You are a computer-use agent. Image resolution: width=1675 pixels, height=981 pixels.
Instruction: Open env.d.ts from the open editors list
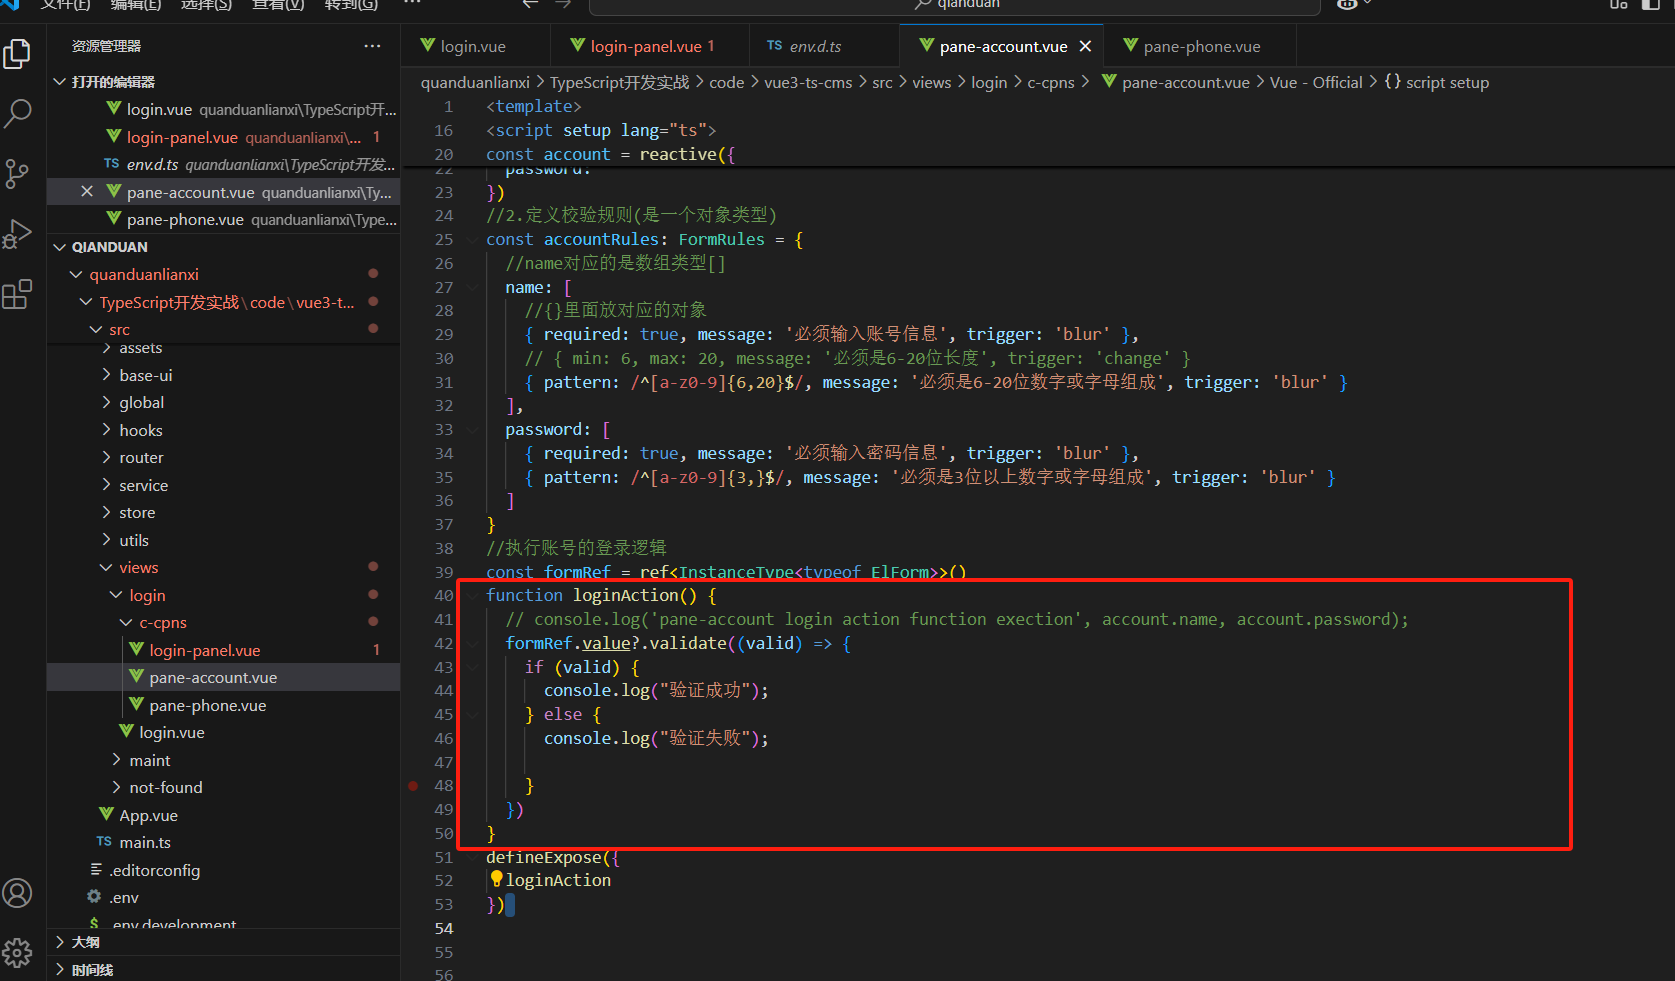click(223, 164)
